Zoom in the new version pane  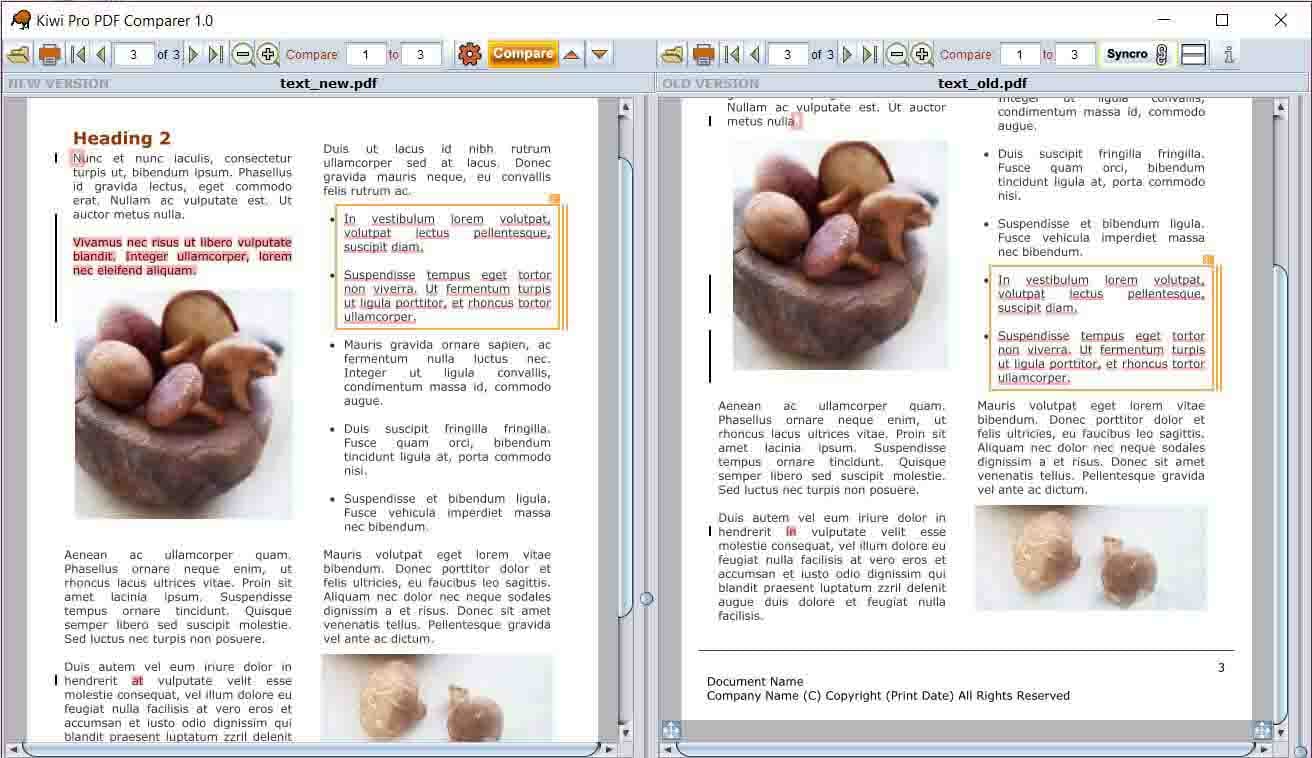click(x=268, y=54)
